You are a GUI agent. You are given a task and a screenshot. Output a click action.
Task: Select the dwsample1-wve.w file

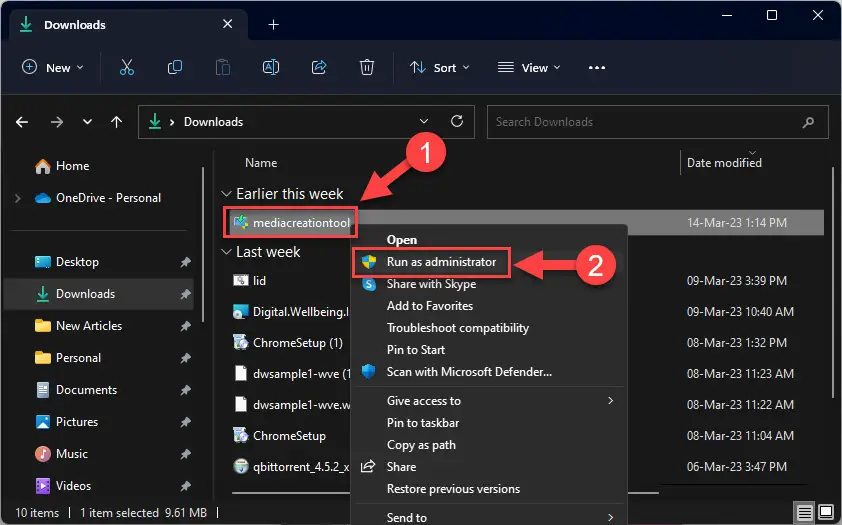point(301,405)
